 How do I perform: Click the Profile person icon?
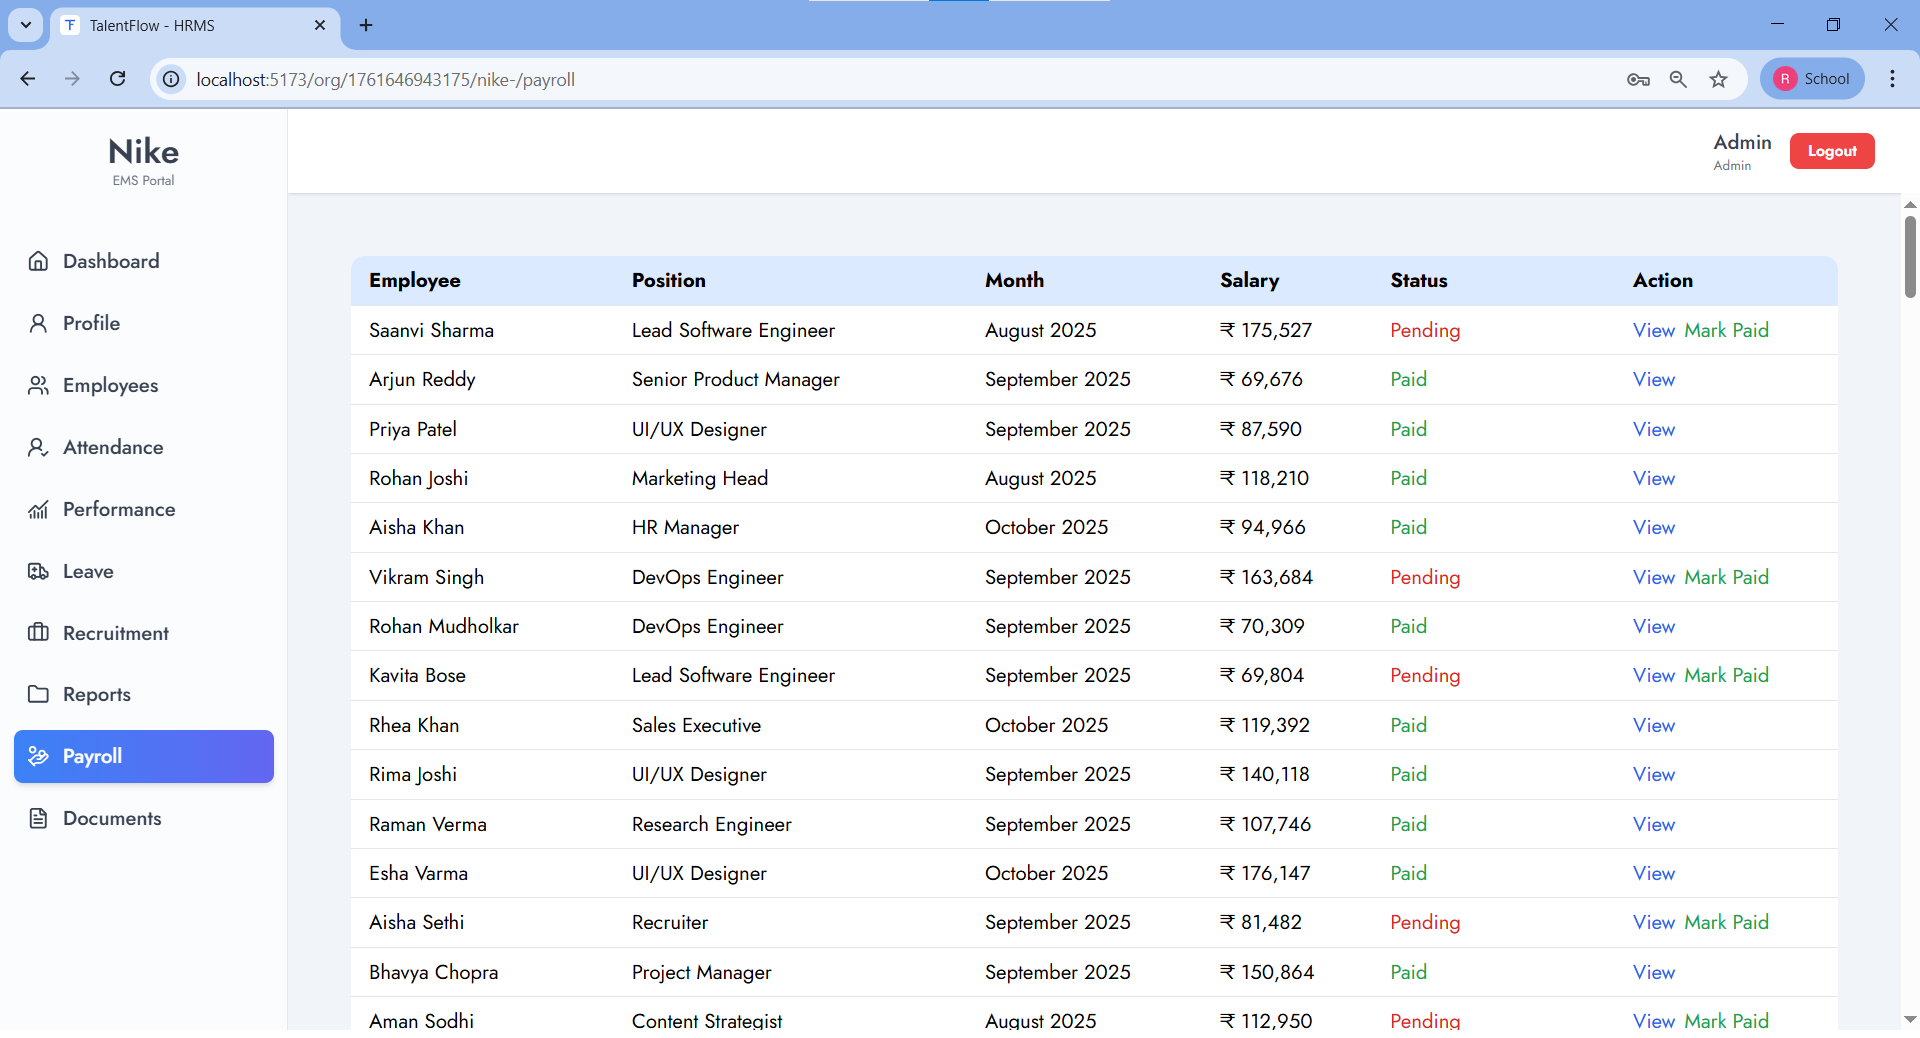point(38,323)
